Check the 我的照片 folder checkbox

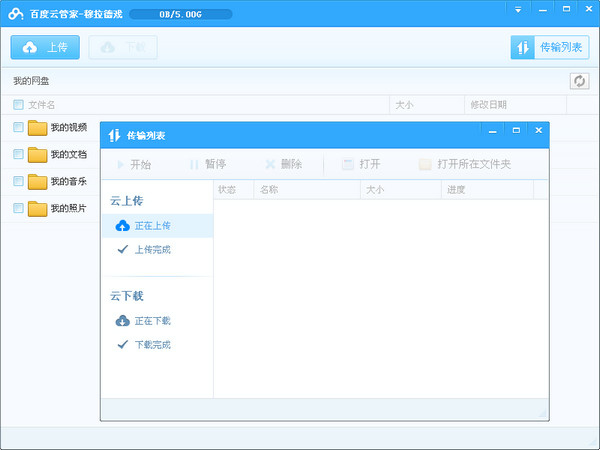click(x=18, y=208)
